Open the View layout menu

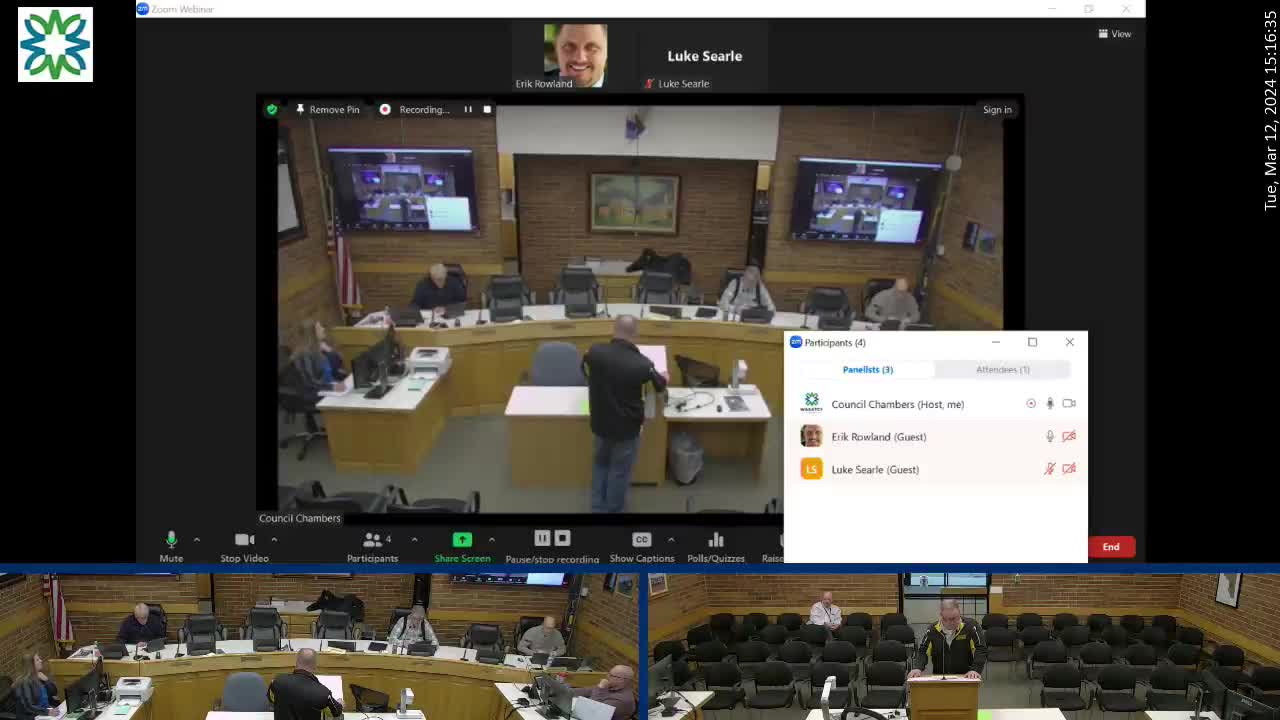[1115, 34]
